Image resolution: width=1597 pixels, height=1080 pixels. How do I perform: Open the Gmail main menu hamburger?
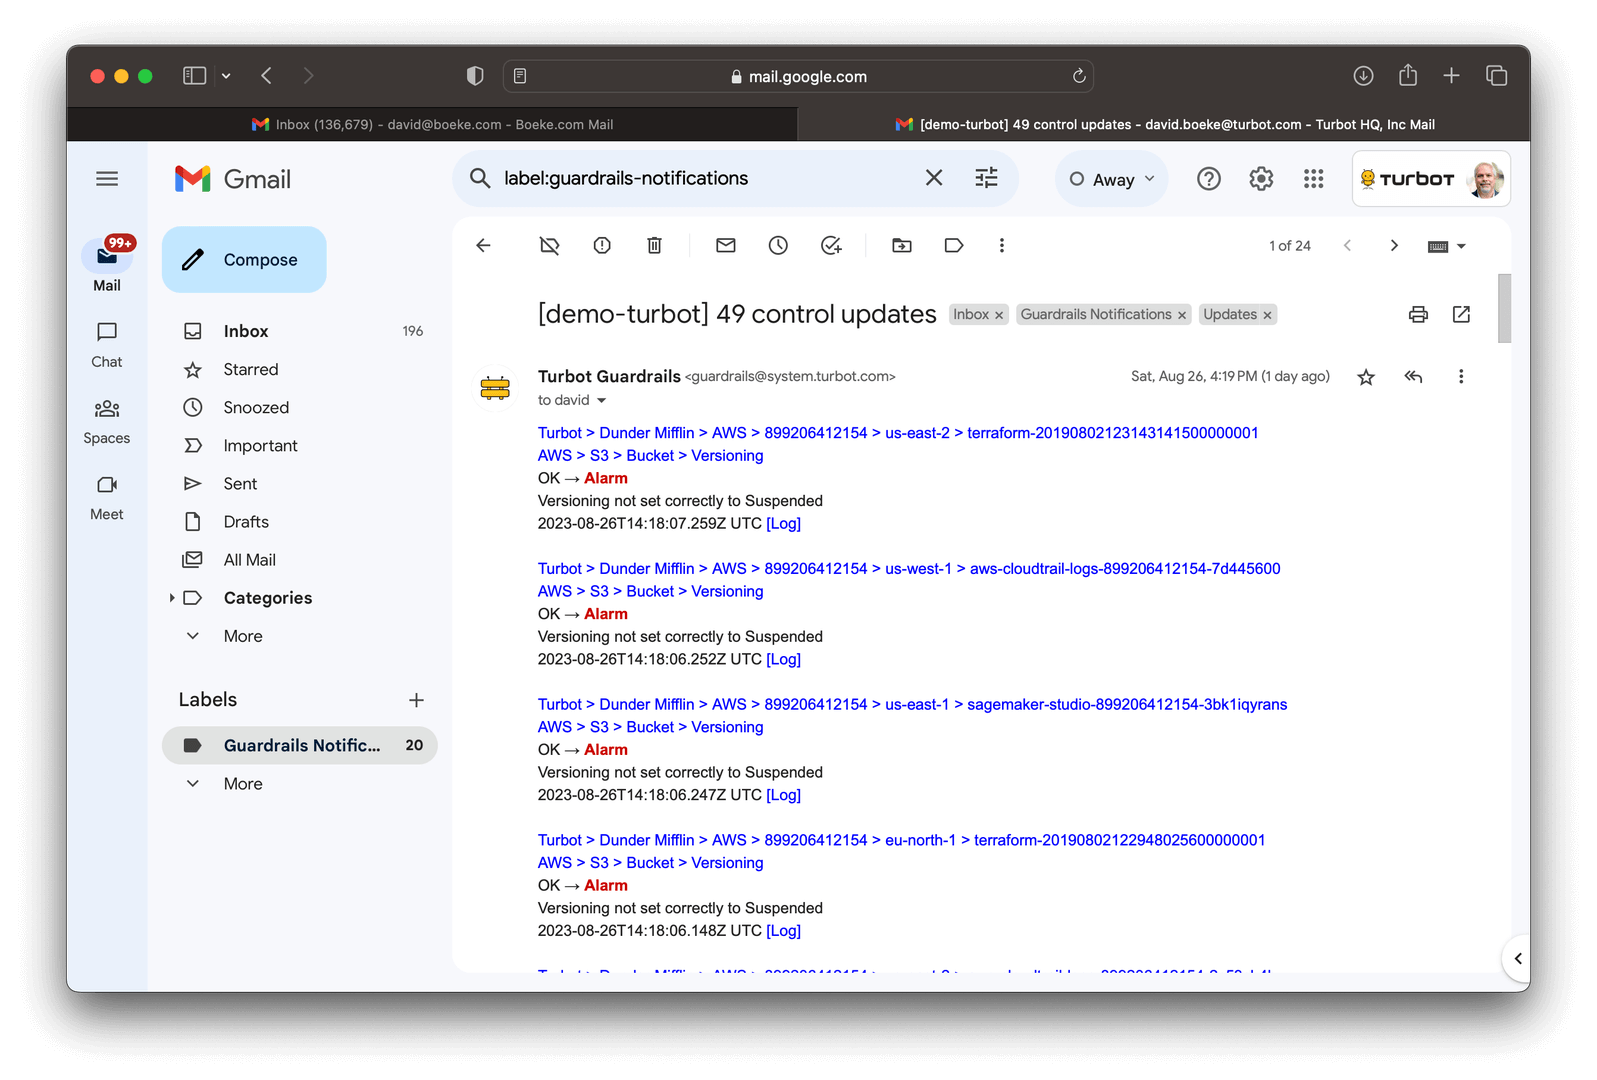pyautogui.click(x=107, y=179)
